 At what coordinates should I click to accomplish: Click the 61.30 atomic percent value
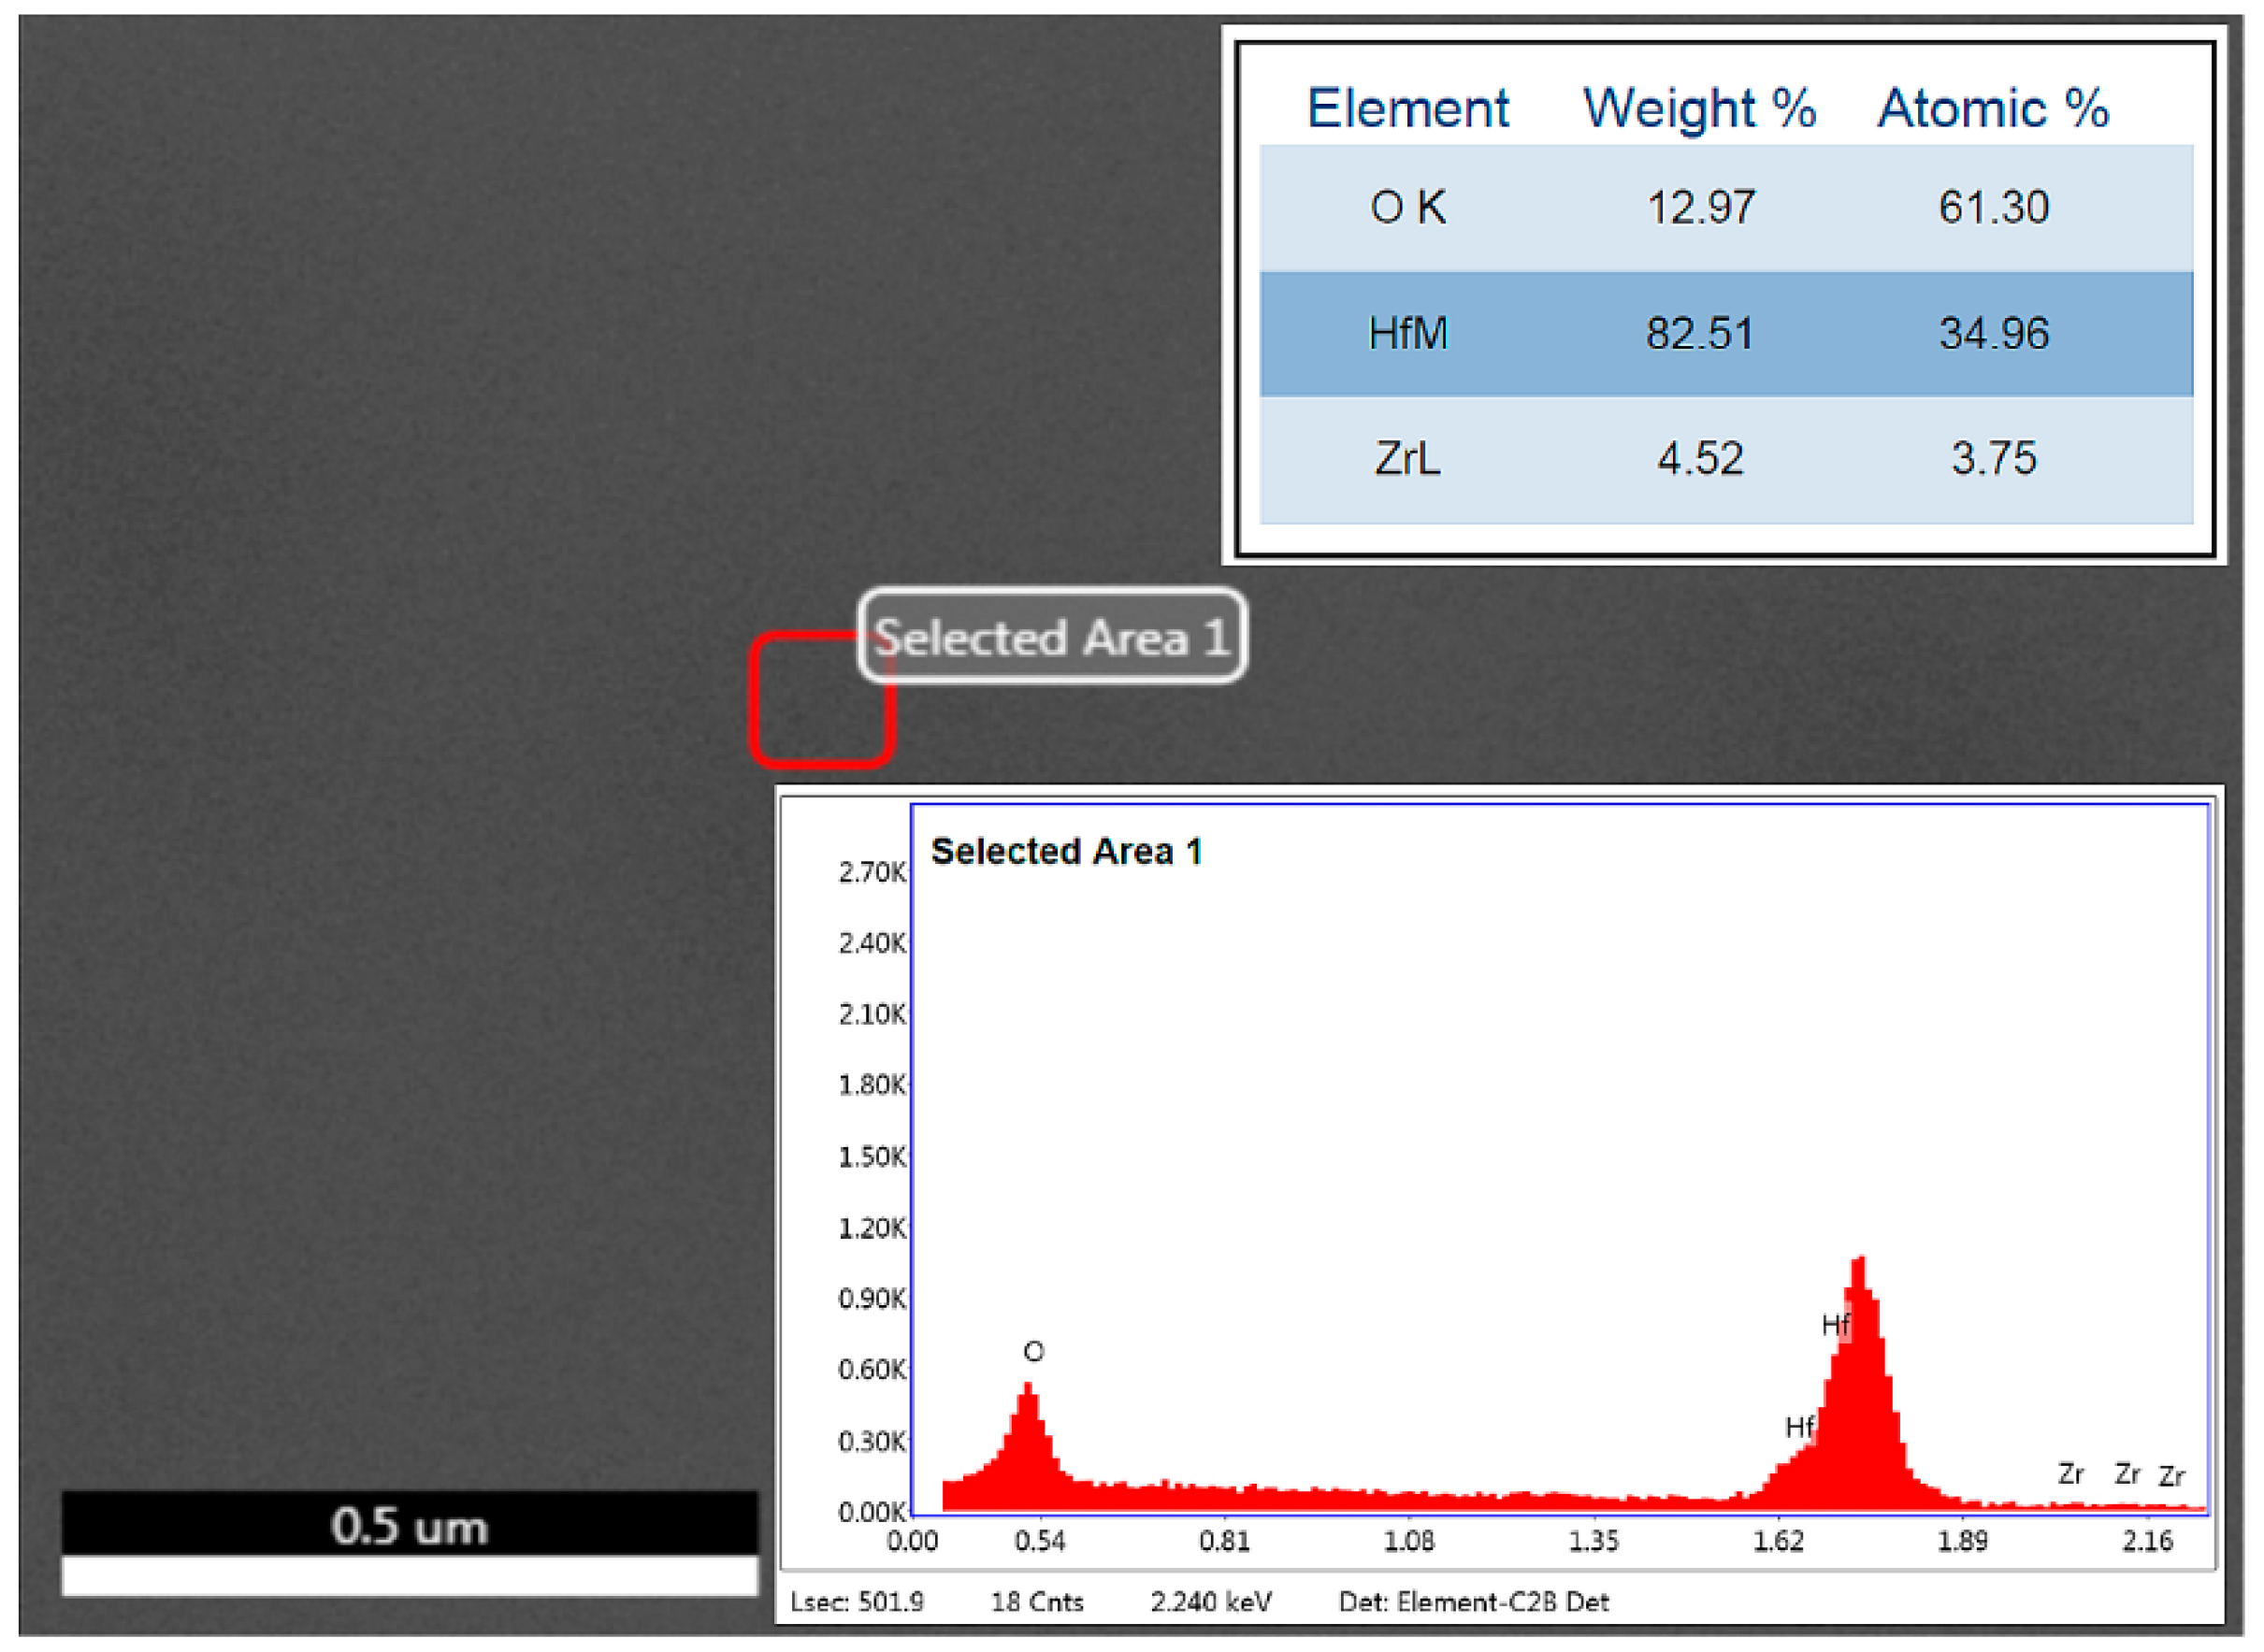(x=1993, y=208)
